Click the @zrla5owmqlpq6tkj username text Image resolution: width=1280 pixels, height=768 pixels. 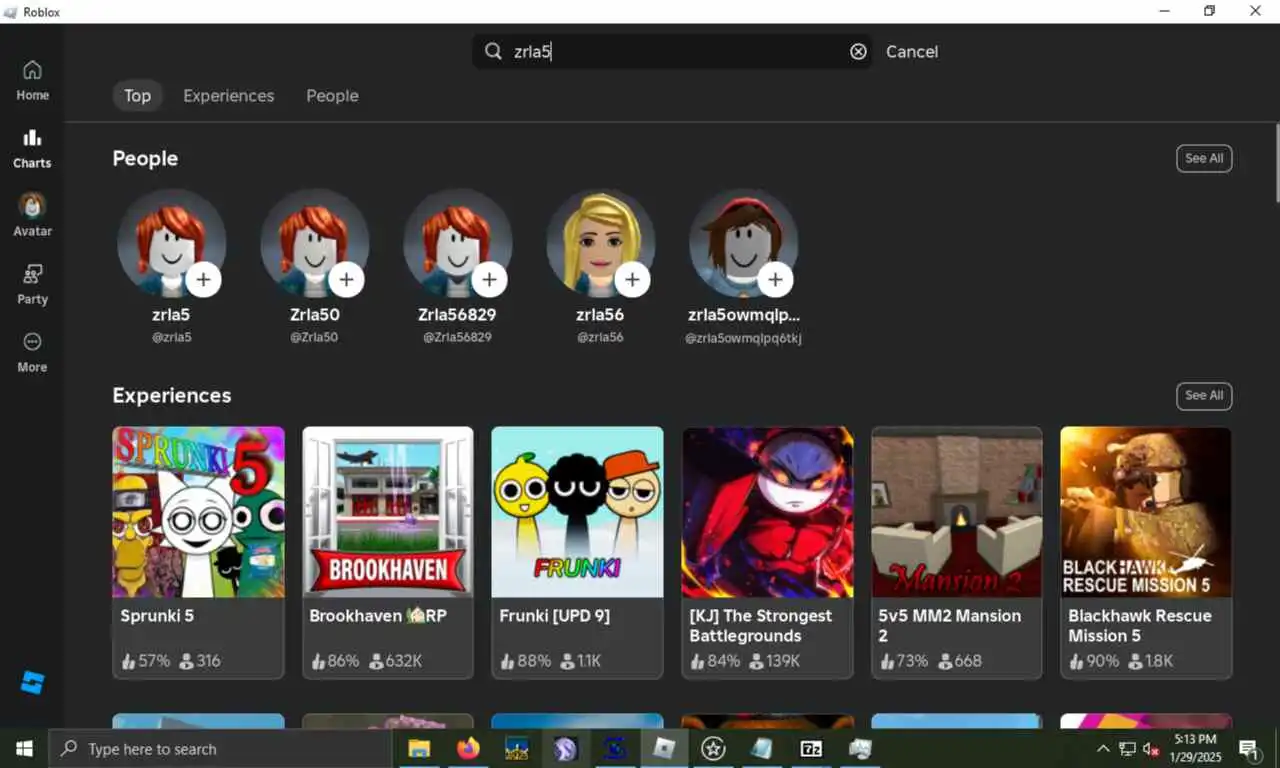743,339
